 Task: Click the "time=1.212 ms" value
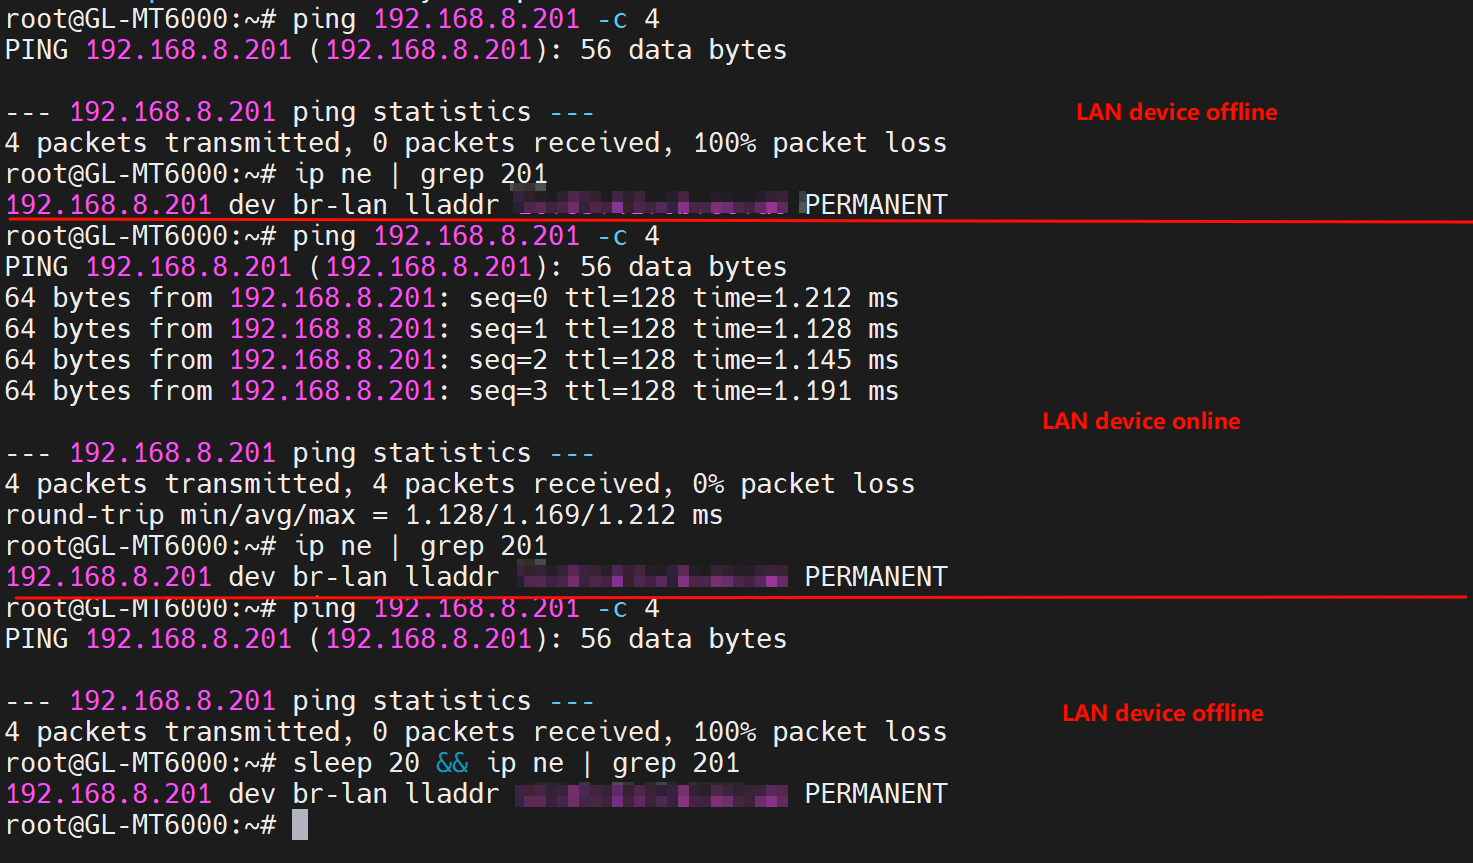(796, 298)
